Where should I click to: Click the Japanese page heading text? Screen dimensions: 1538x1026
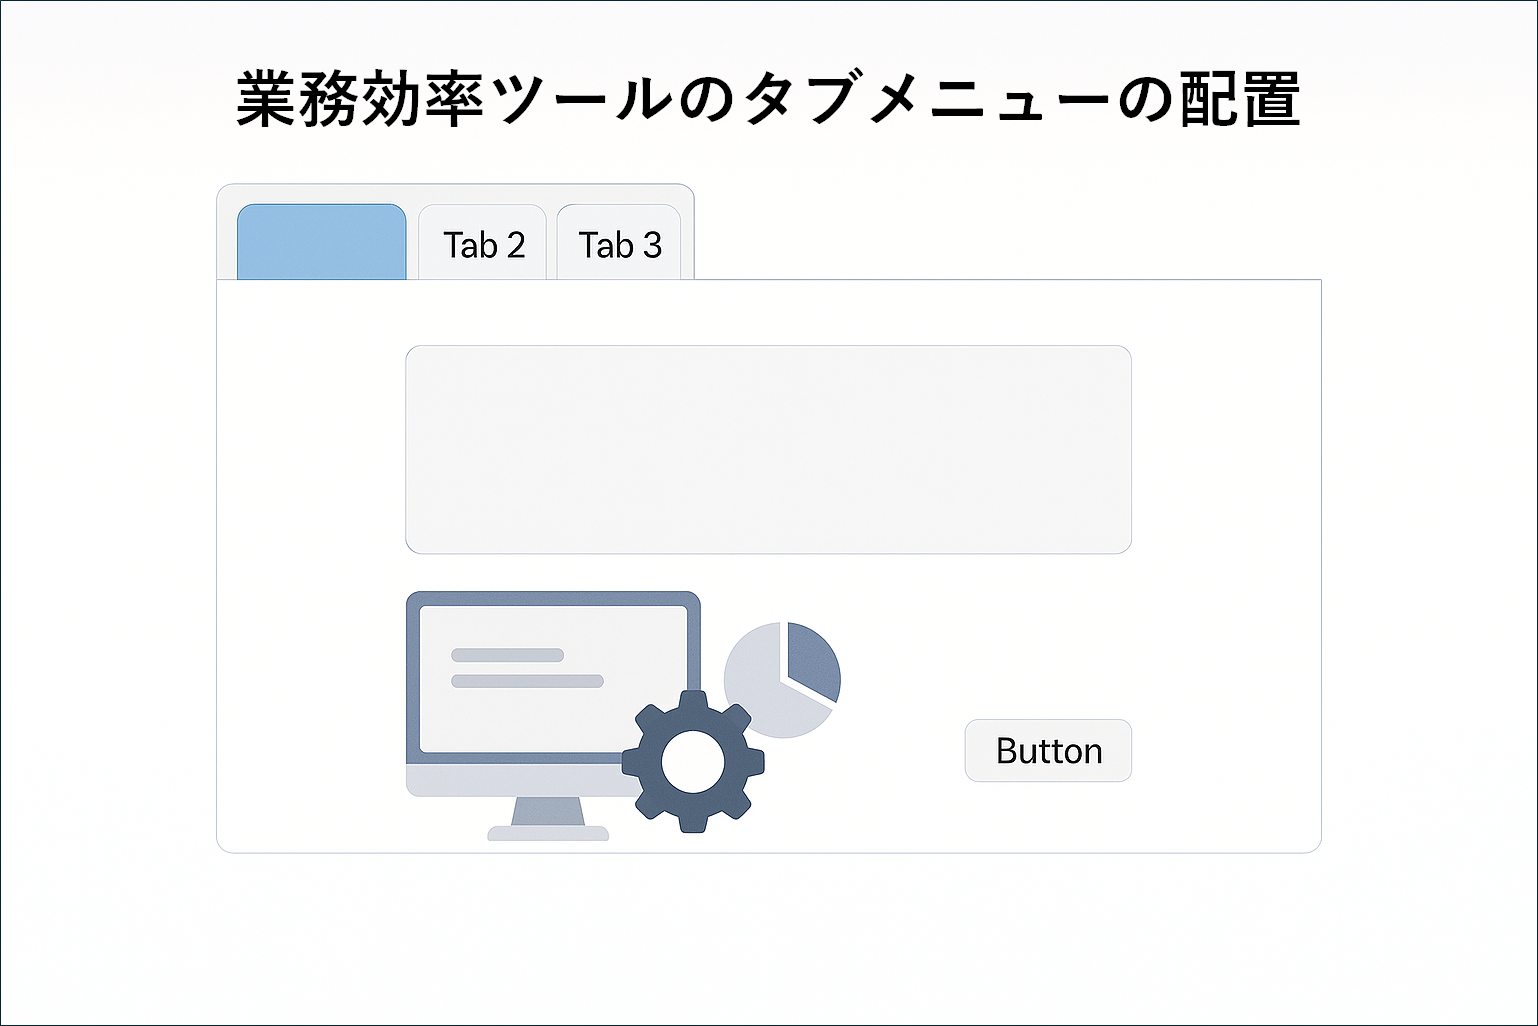(x=768, y=100)
